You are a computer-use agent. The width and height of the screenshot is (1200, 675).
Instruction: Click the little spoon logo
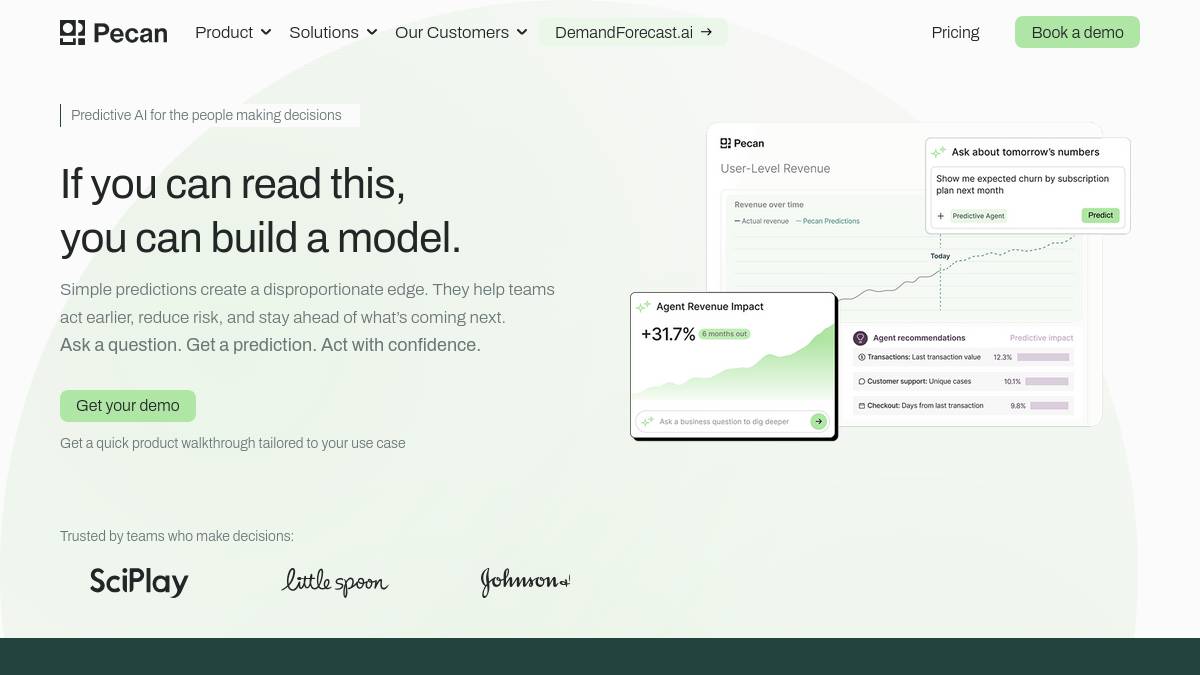coord(334,581)
